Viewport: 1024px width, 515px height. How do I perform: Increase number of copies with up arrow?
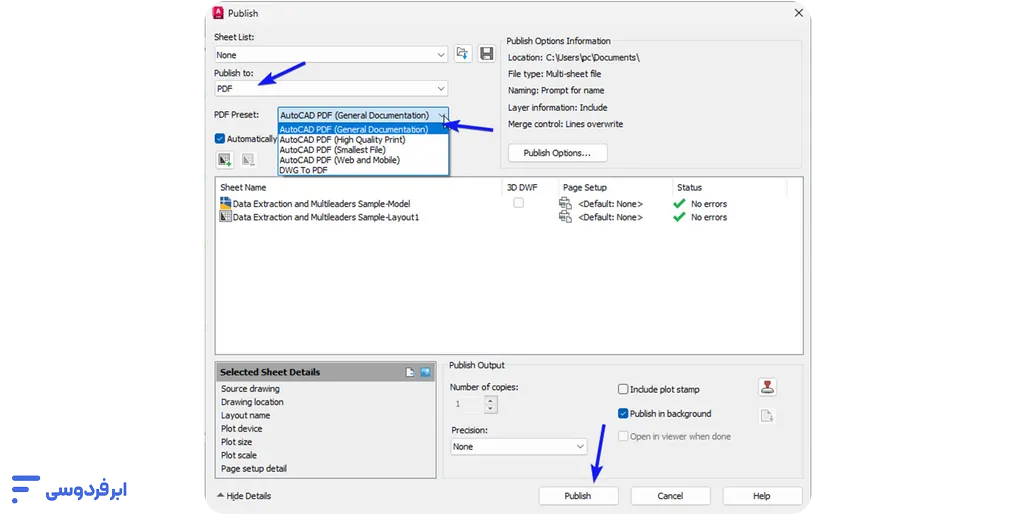(x=490, y=400)
